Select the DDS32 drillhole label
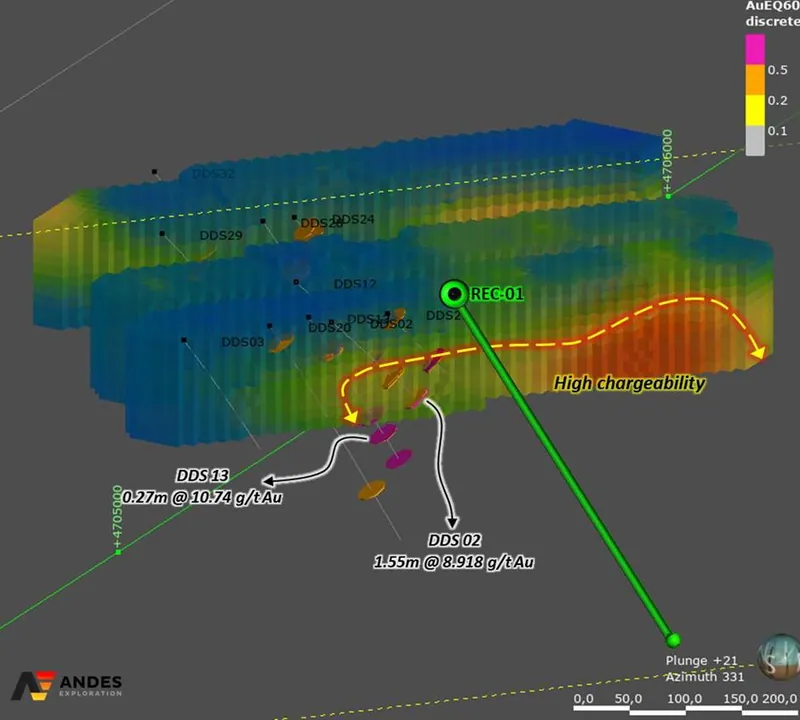Viewport: 800px width, 720px height. tap(213, 174)
